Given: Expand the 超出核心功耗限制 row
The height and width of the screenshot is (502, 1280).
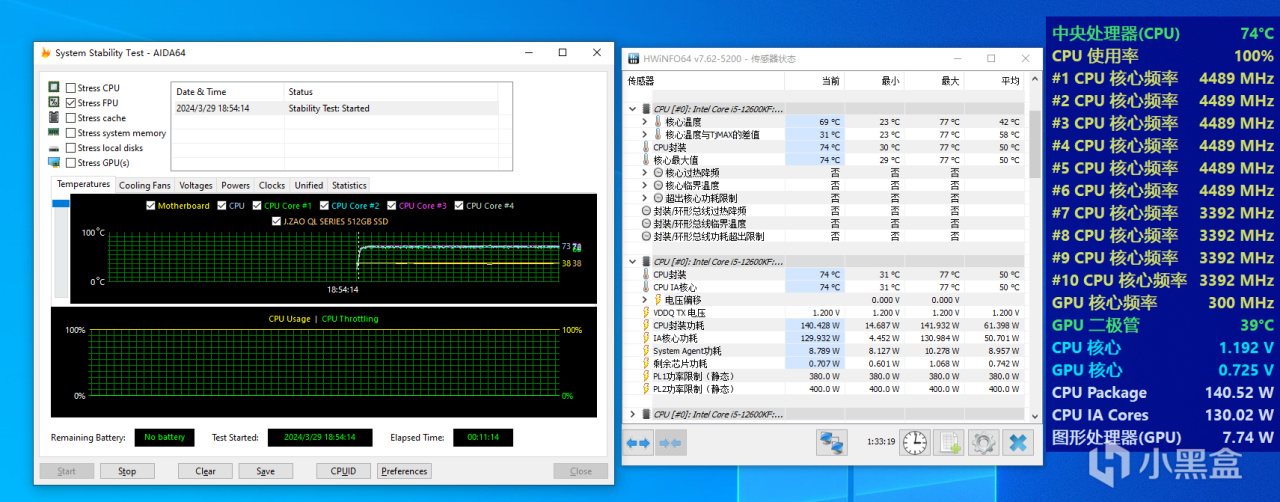Looking at the screenshot, I should coord(645,198).
